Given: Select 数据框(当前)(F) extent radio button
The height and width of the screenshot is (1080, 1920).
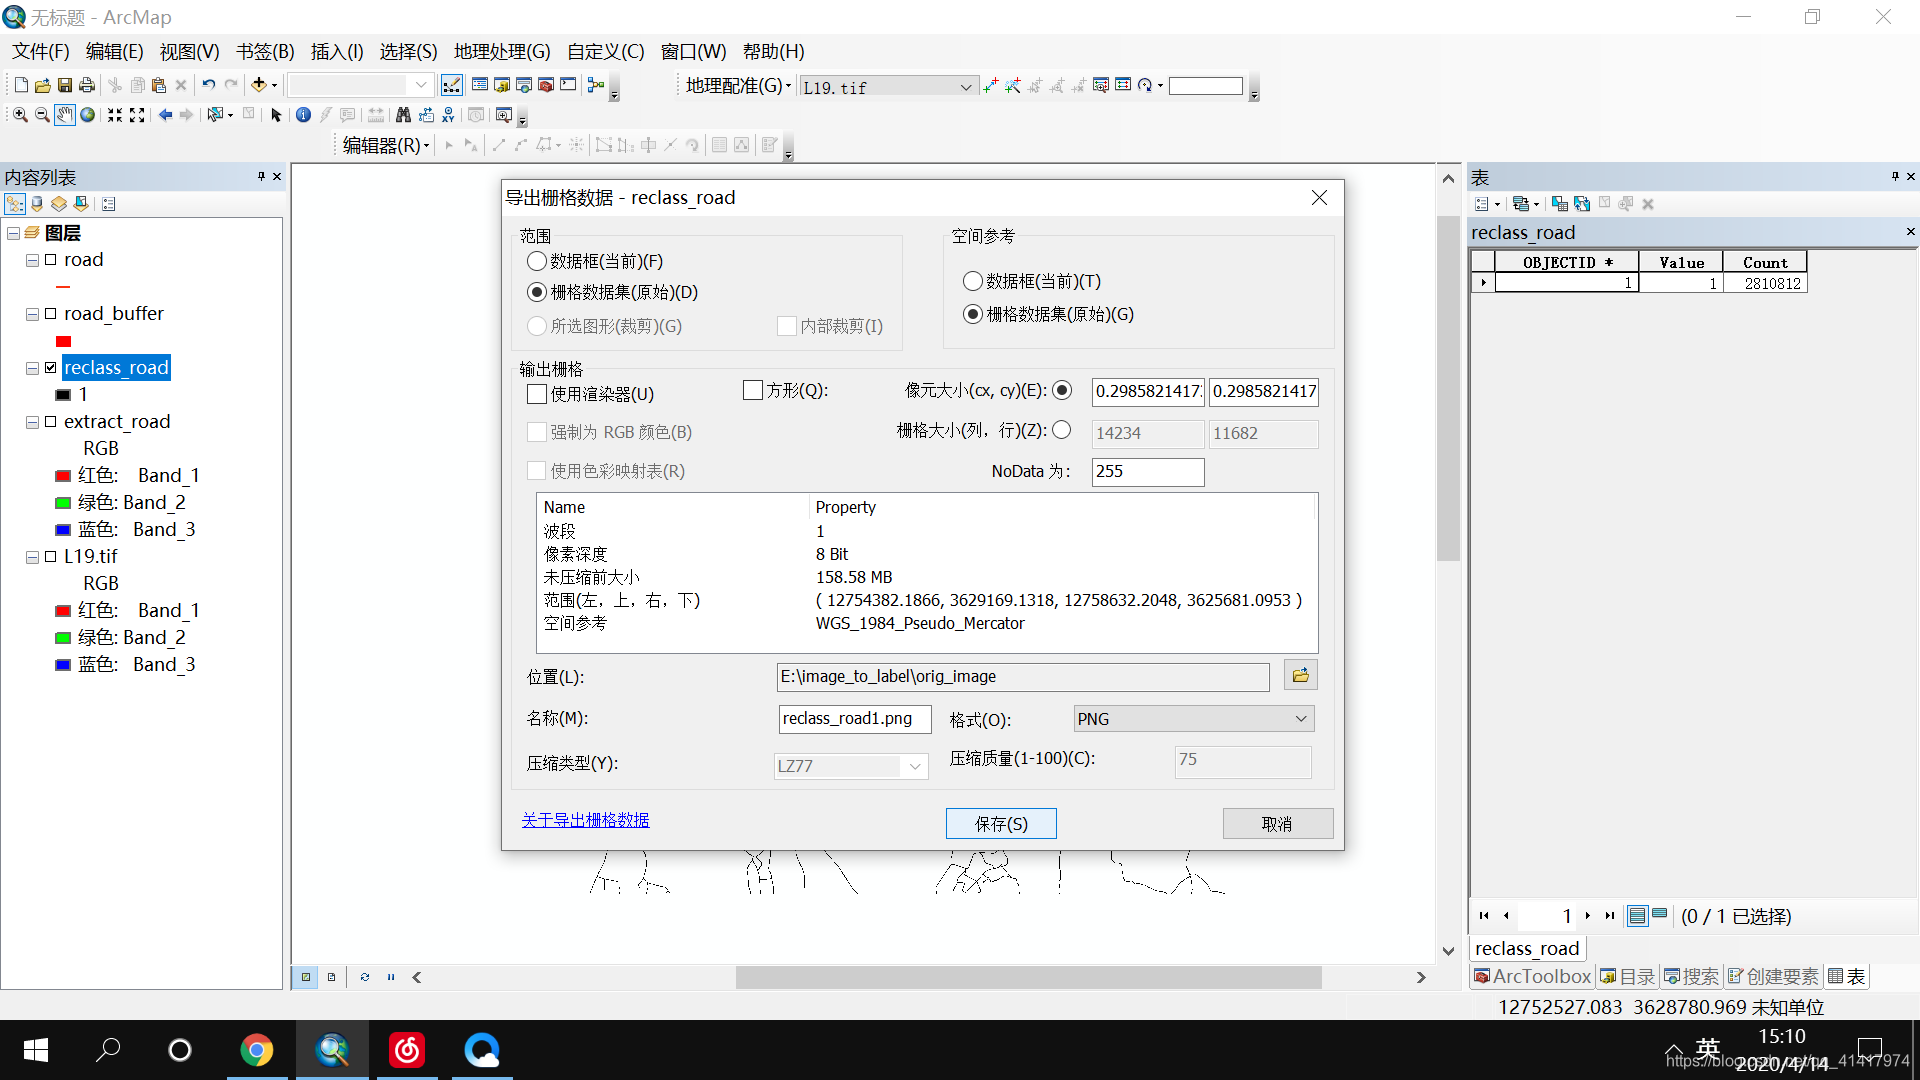Looking at the screenshot, I should pos(537,261).
